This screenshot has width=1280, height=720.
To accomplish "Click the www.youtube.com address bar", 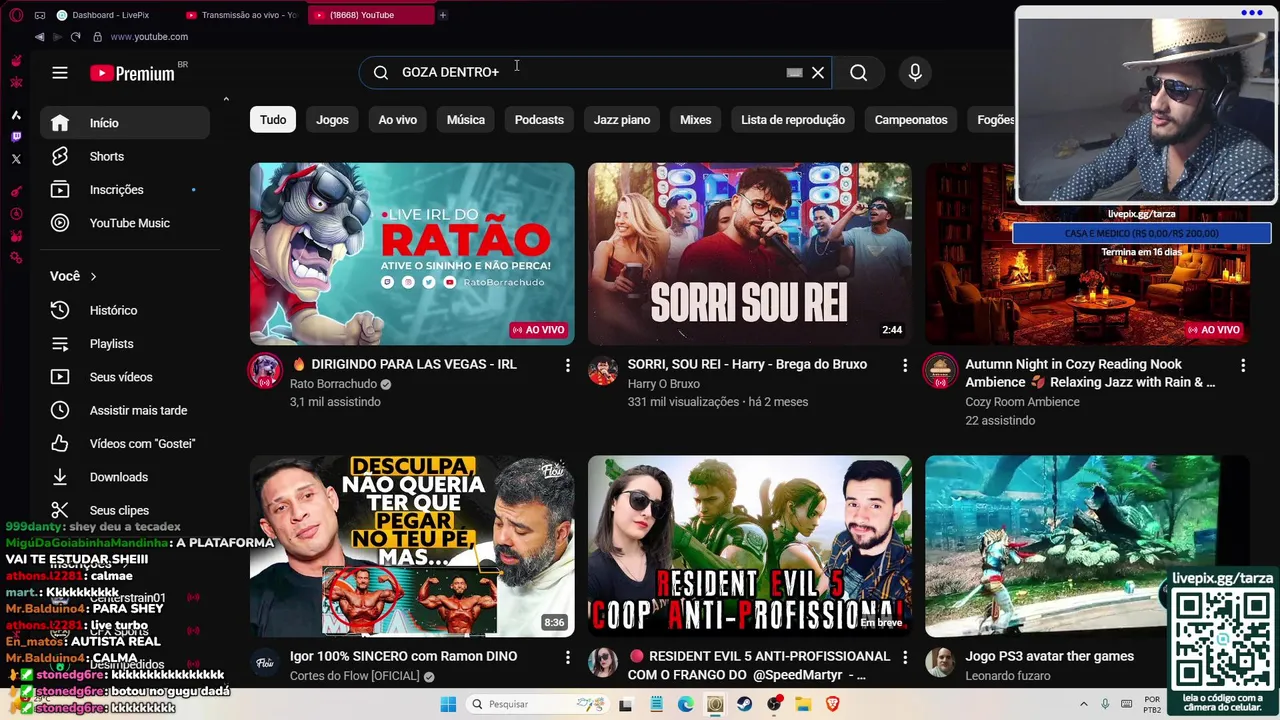I will point(149,37).
